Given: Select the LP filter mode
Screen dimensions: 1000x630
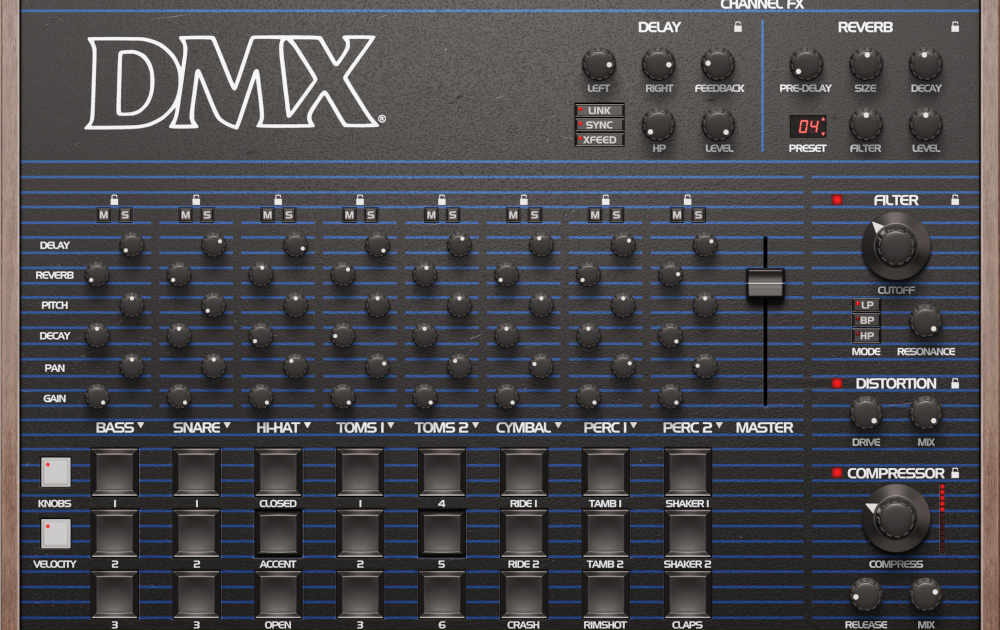Looking at the screenshot, I should pos(866,305).
